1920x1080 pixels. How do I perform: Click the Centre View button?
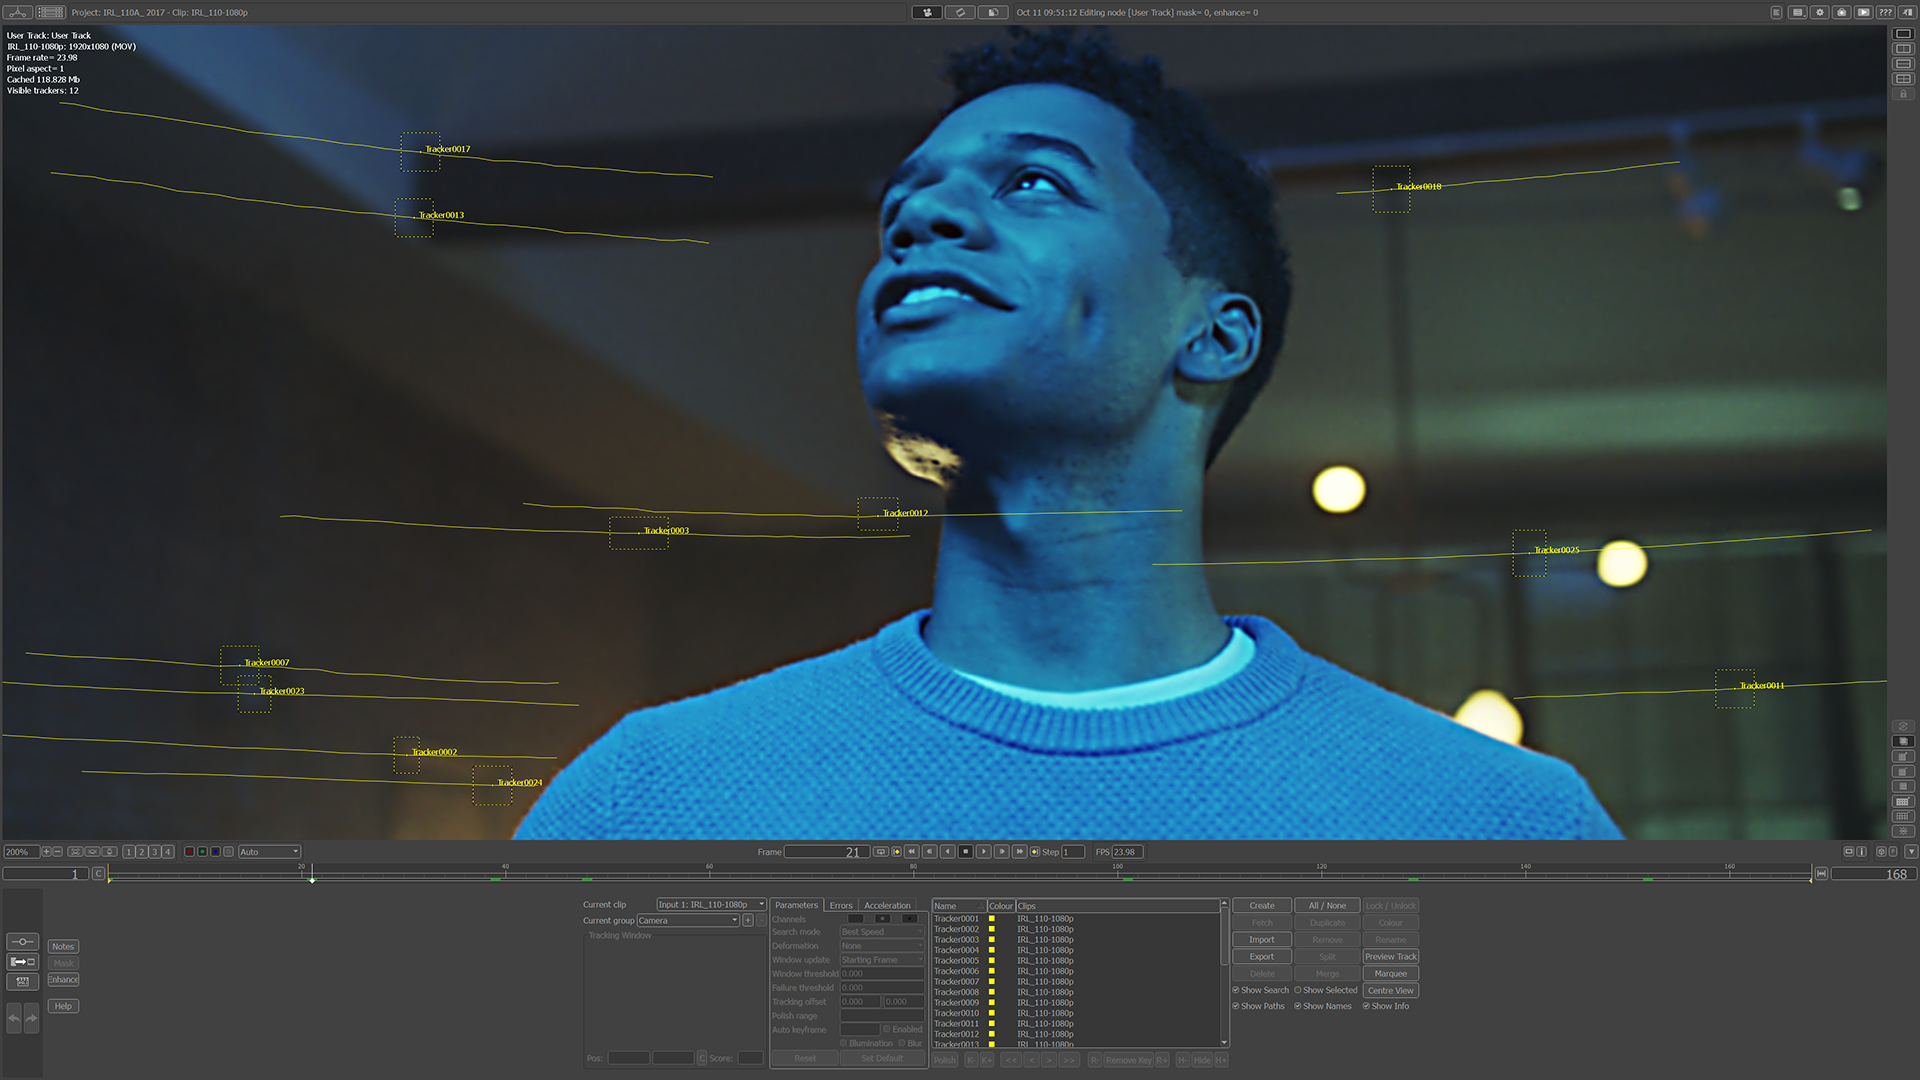(x=1390, y=990)
